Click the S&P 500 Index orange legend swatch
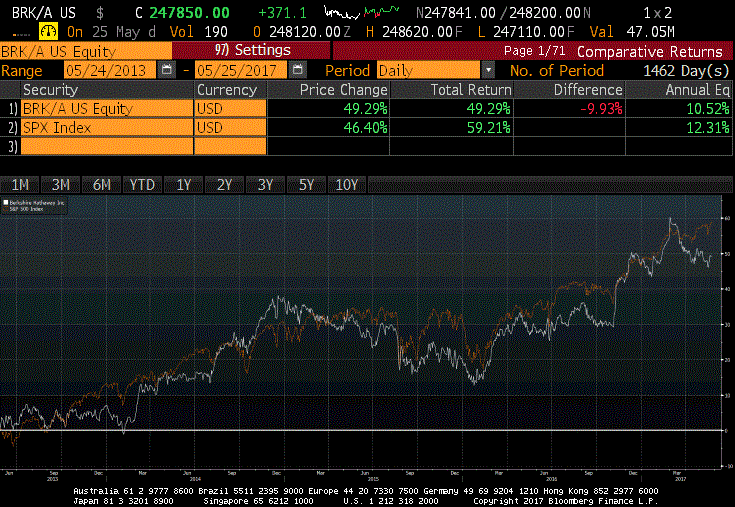This screenshot has height=507, width=735. pos(6,209)
